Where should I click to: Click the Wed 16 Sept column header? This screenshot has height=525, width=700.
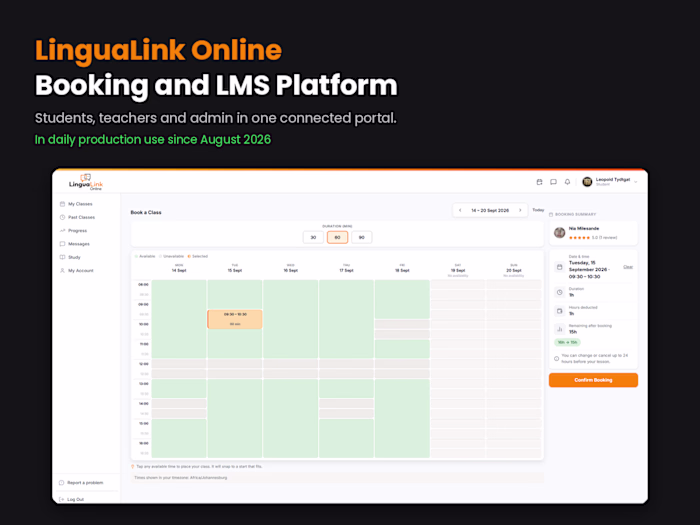click(x=291, y=268)
